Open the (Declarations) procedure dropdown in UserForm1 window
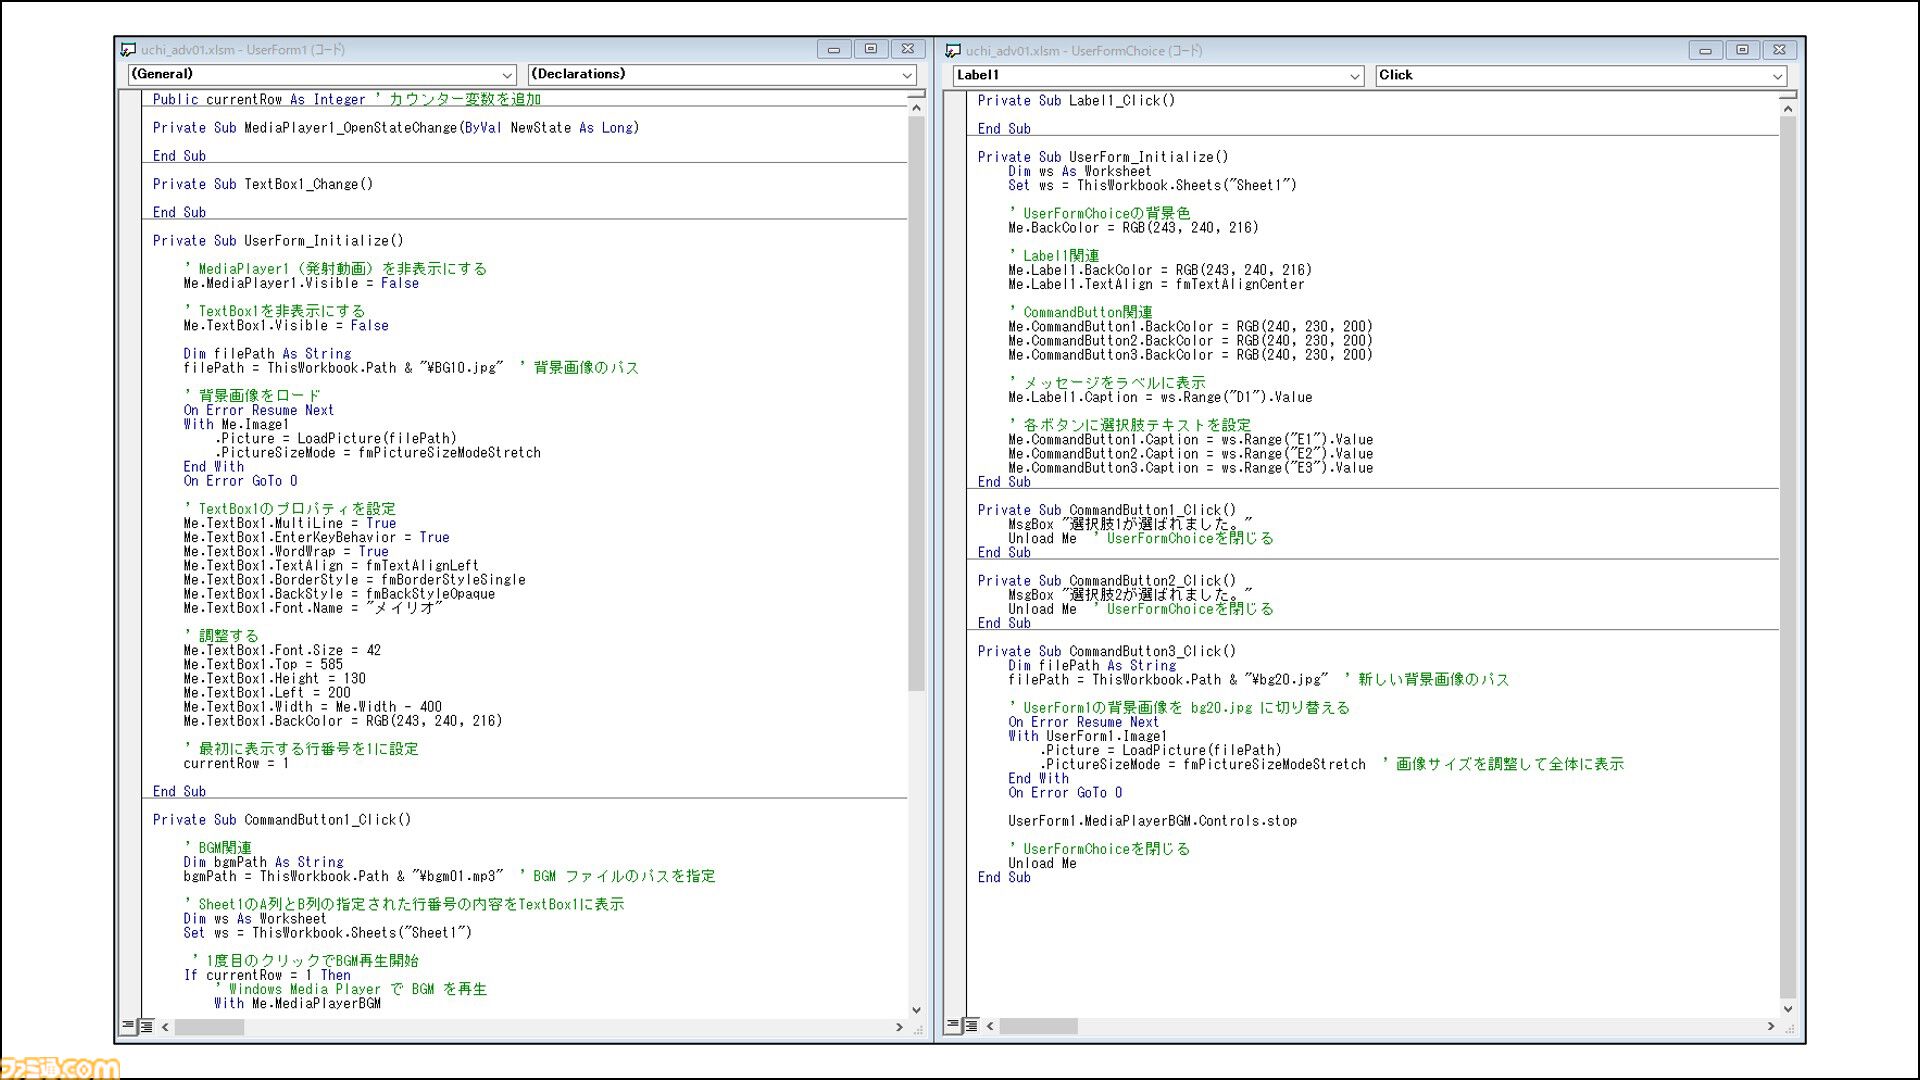 pyautogui.click(x=722, y=74)
